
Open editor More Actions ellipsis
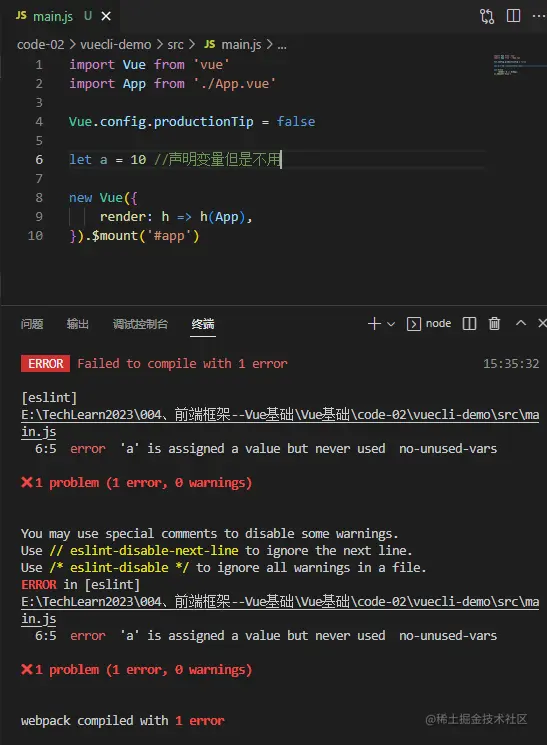(x=539, y=16)
